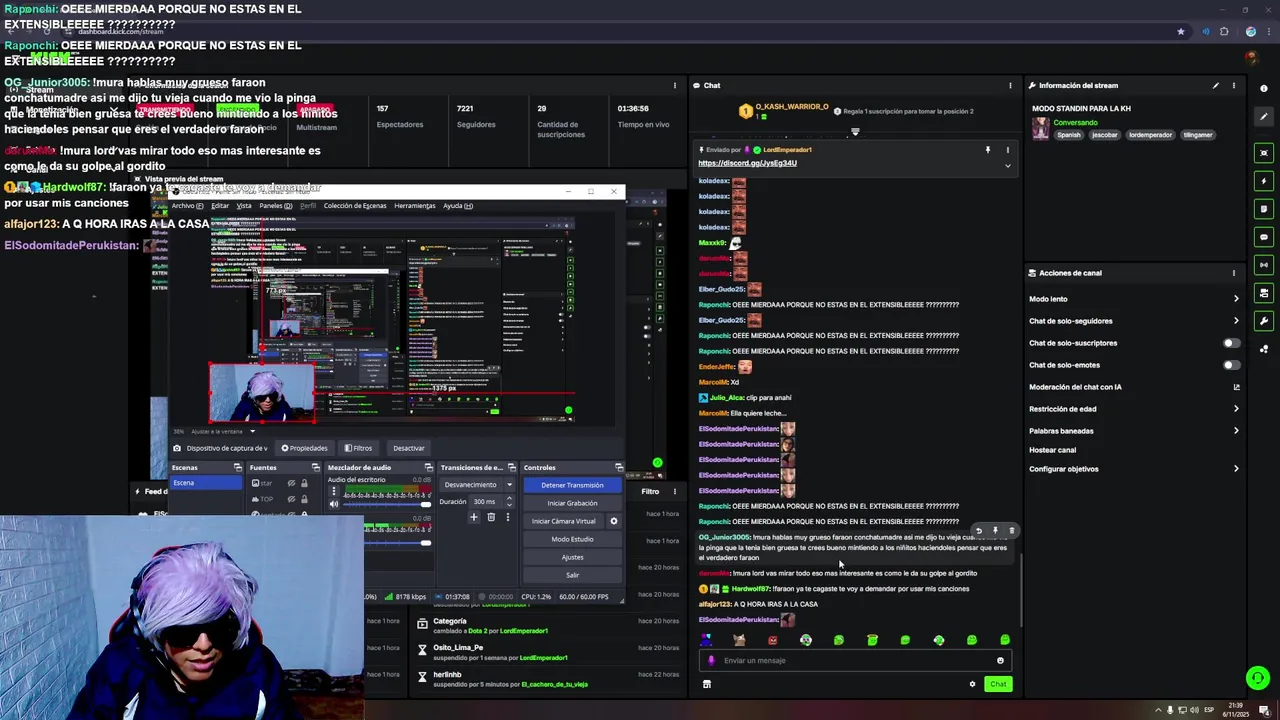Collapse the pinned Discord message chevron

1007,165
